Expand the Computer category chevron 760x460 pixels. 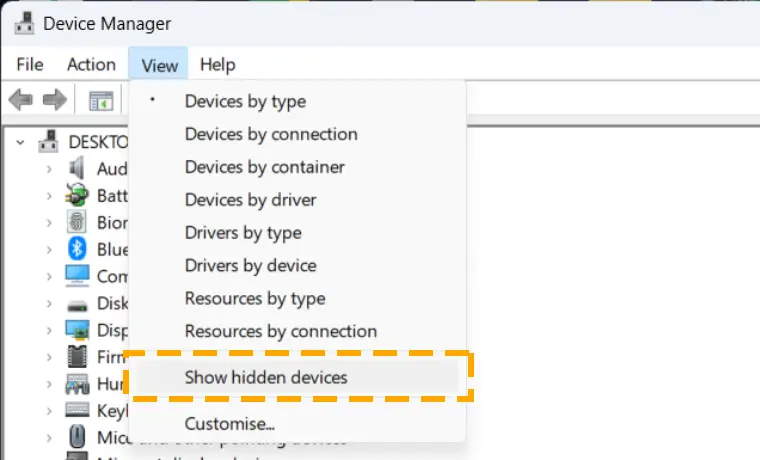(x=49, y=277)
